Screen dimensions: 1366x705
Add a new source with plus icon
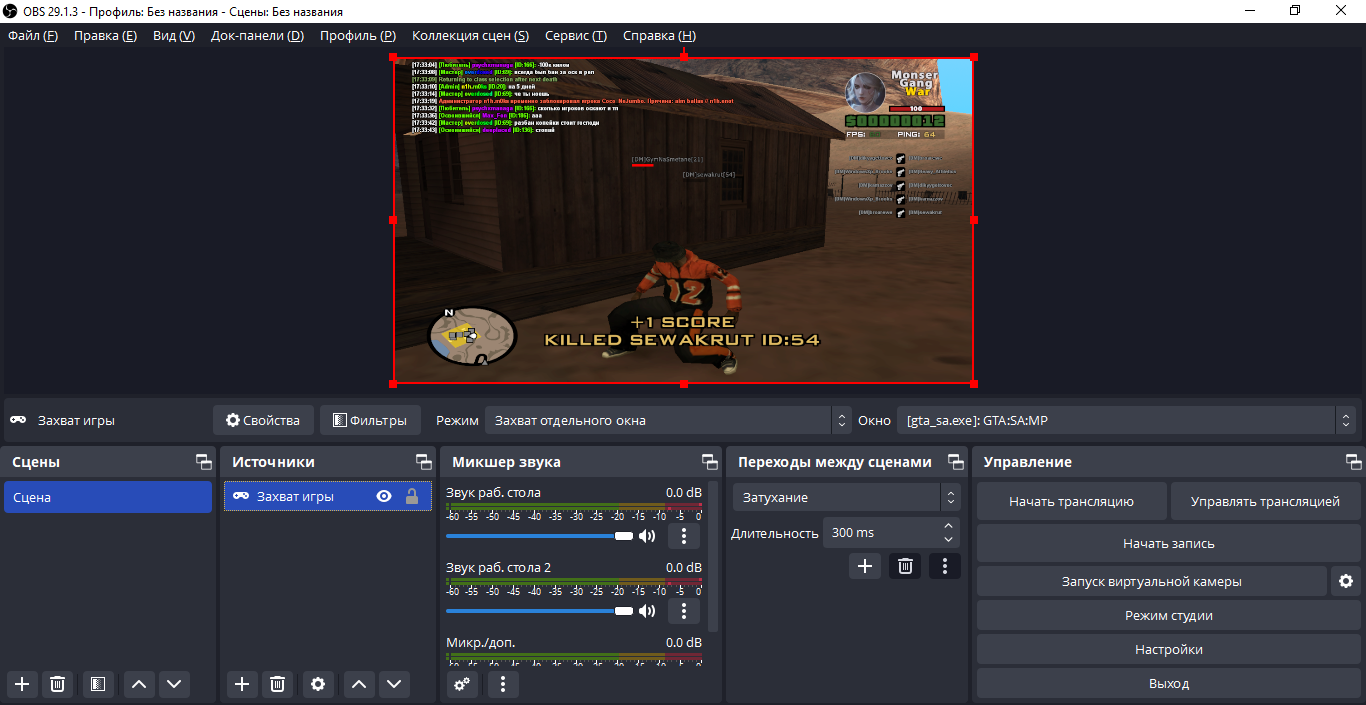[x=241, y=684]
